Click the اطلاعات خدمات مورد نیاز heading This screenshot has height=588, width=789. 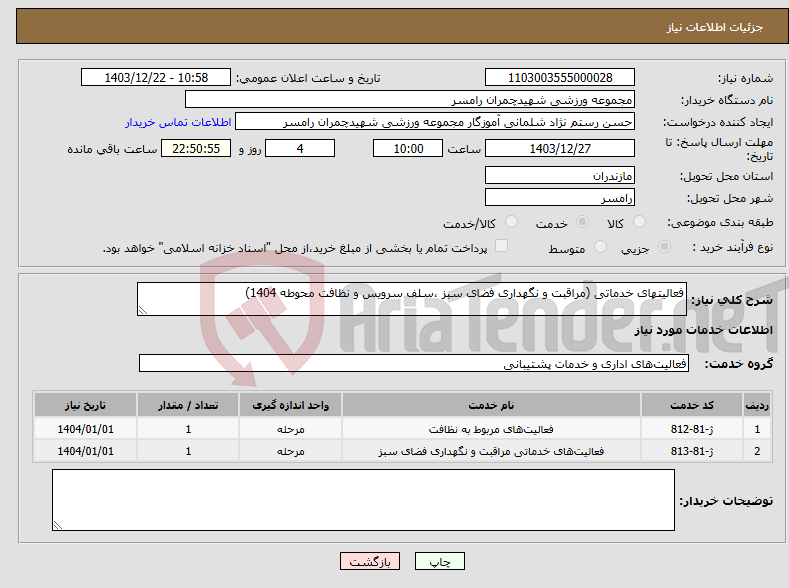click(703, 330)
